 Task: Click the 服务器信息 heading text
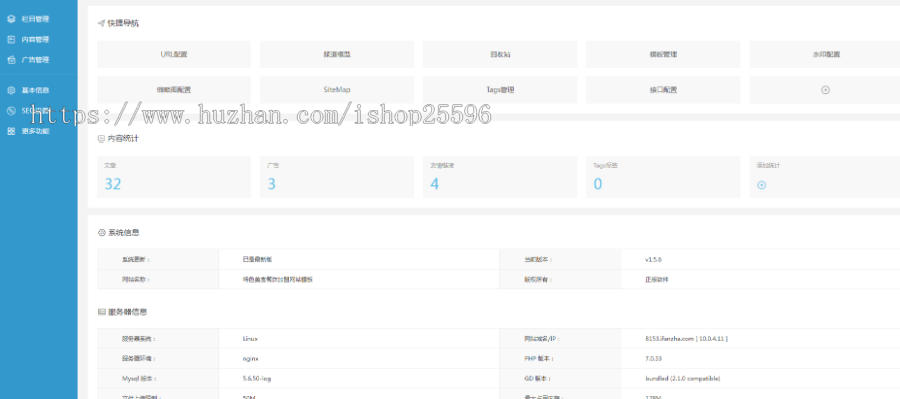click(127, 312)
